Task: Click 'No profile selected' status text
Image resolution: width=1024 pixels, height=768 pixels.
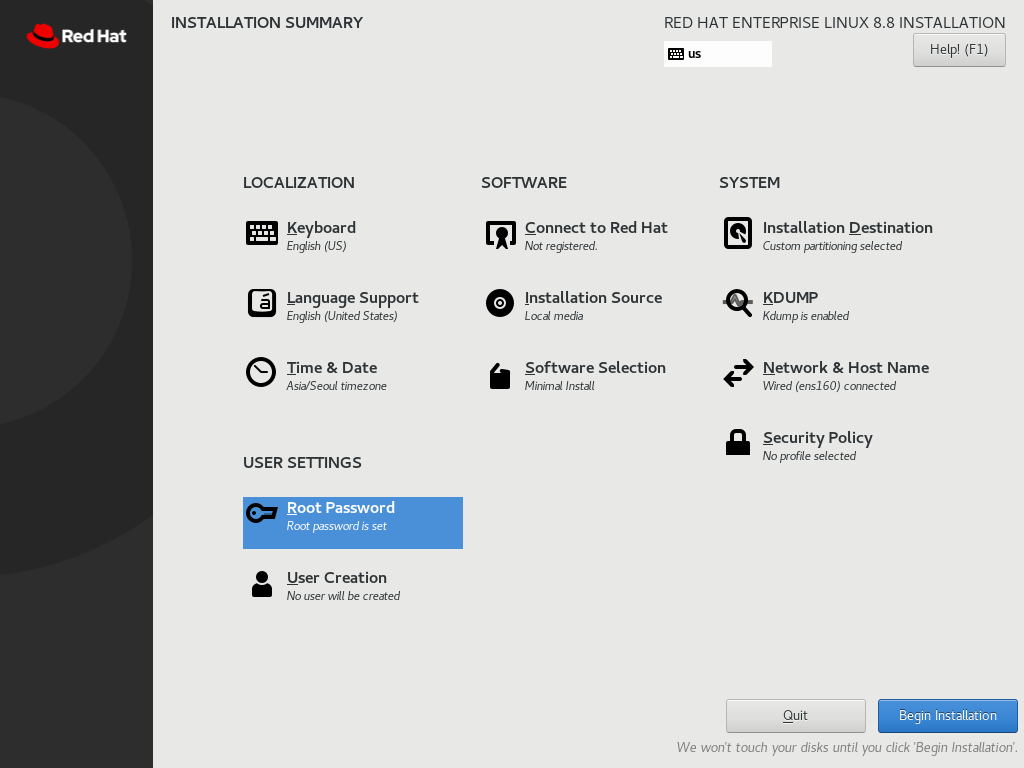Action: click(809, 456)
